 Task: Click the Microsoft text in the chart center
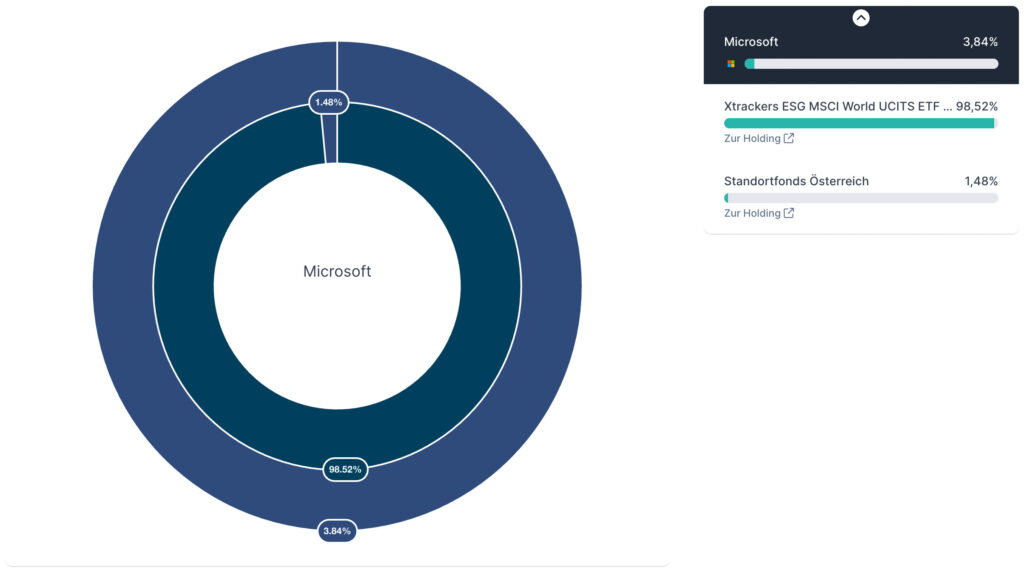[337, 272]
